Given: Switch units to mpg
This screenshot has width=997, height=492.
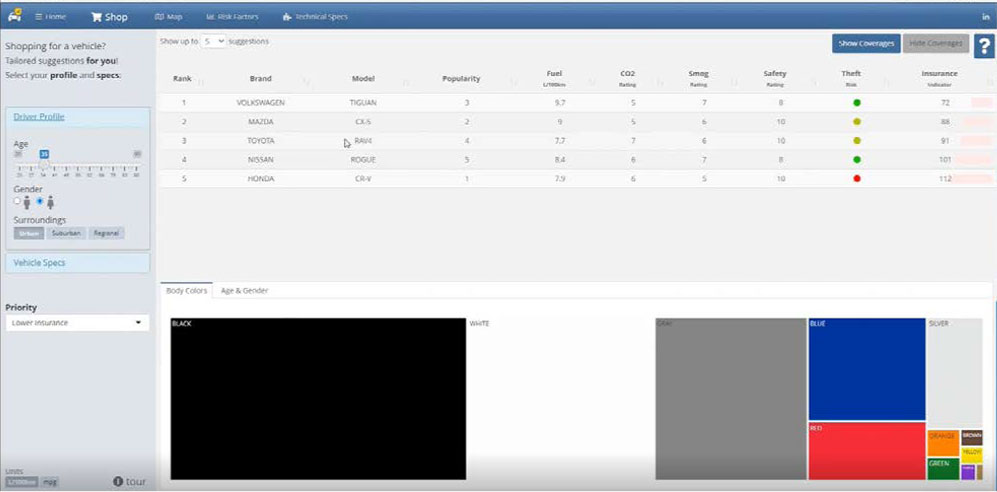Looking at the screenshot, I should coord(49,481).
